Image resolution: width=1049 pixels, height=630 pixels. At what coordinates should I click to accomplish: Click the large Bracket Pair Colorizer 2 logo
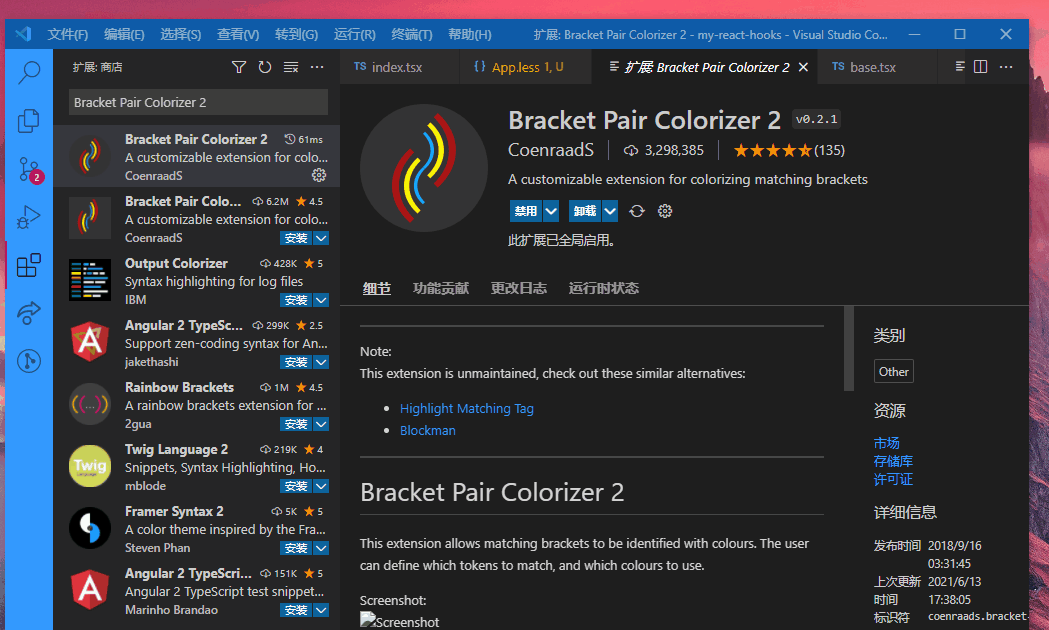pos(424,168)
